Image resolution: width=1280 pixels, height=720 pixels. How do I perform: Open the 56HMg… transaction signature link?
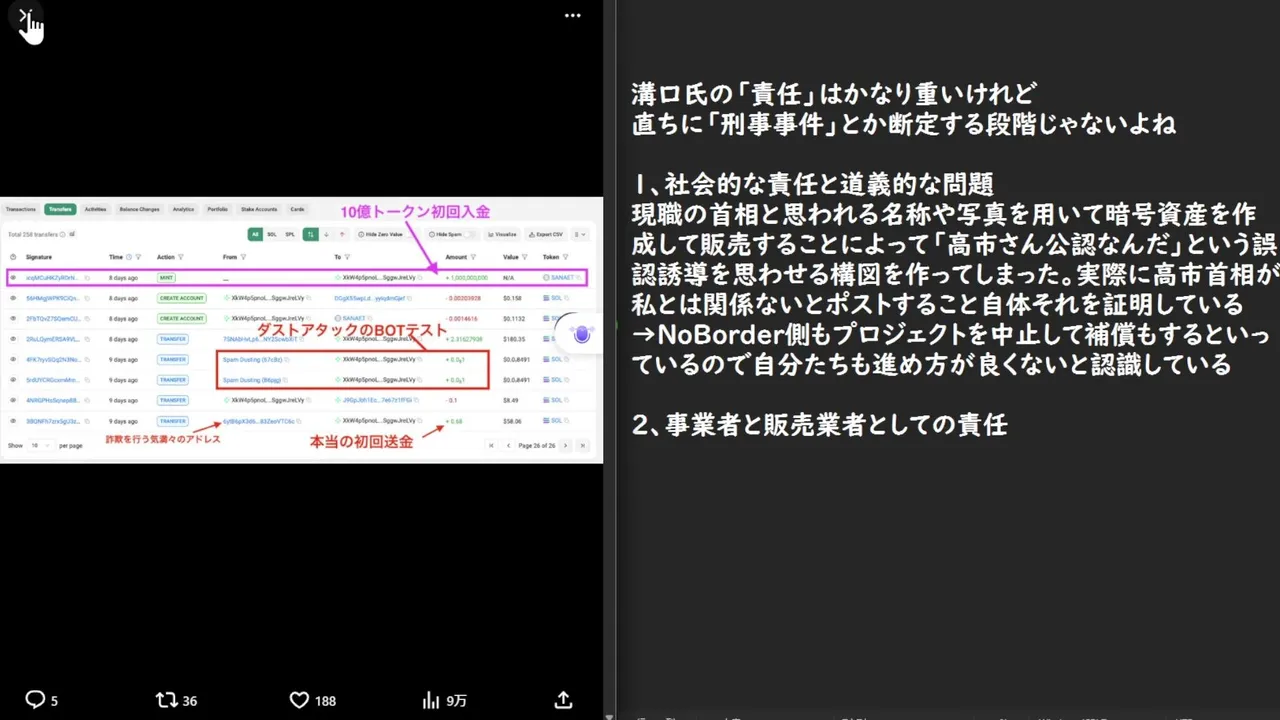coord(53,298)
